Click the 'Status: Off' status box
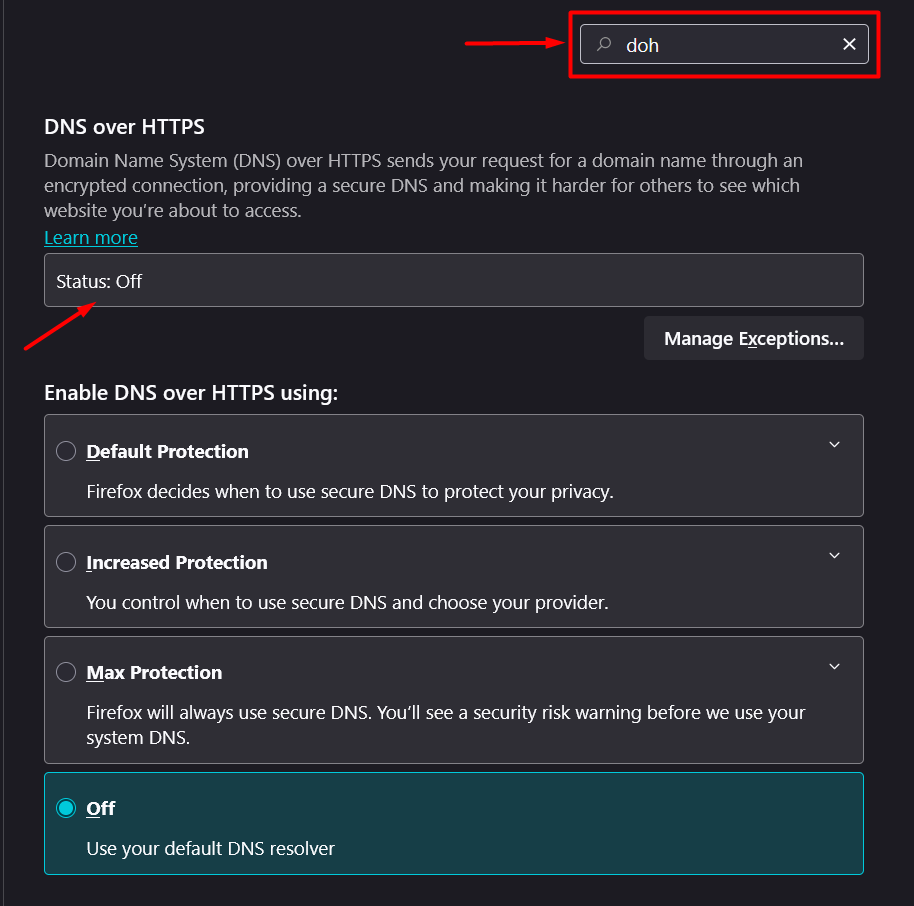914x906 pixels. tap(453, 281)
